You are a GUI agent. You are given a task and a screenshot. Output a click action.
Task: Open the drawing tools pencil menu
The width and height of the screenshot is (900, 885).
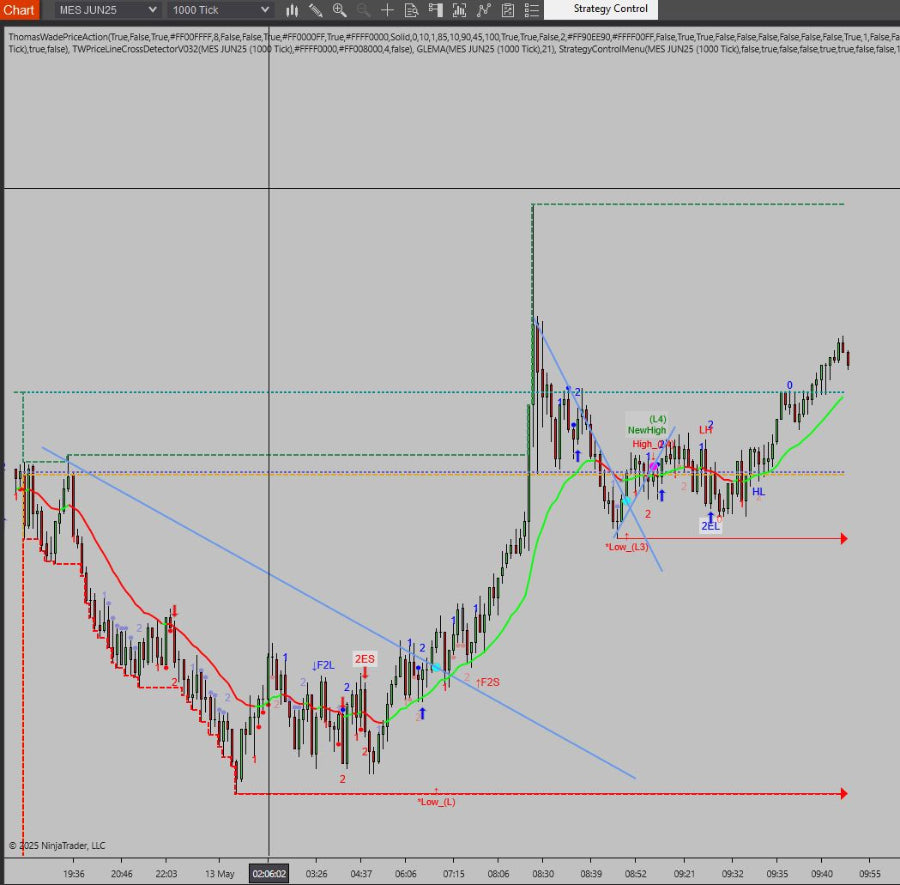click(316, 10)
